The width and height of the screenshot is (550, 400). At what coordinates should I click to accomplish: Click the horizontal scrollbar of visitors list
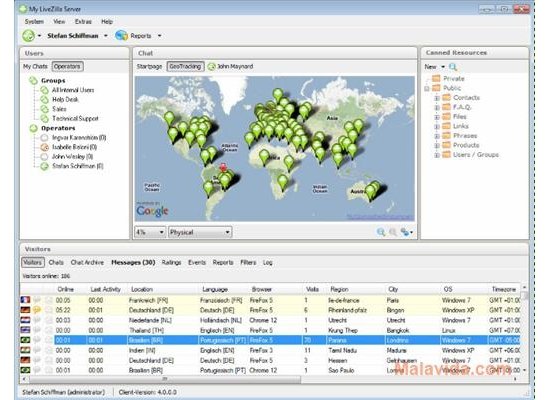[165, 379]
